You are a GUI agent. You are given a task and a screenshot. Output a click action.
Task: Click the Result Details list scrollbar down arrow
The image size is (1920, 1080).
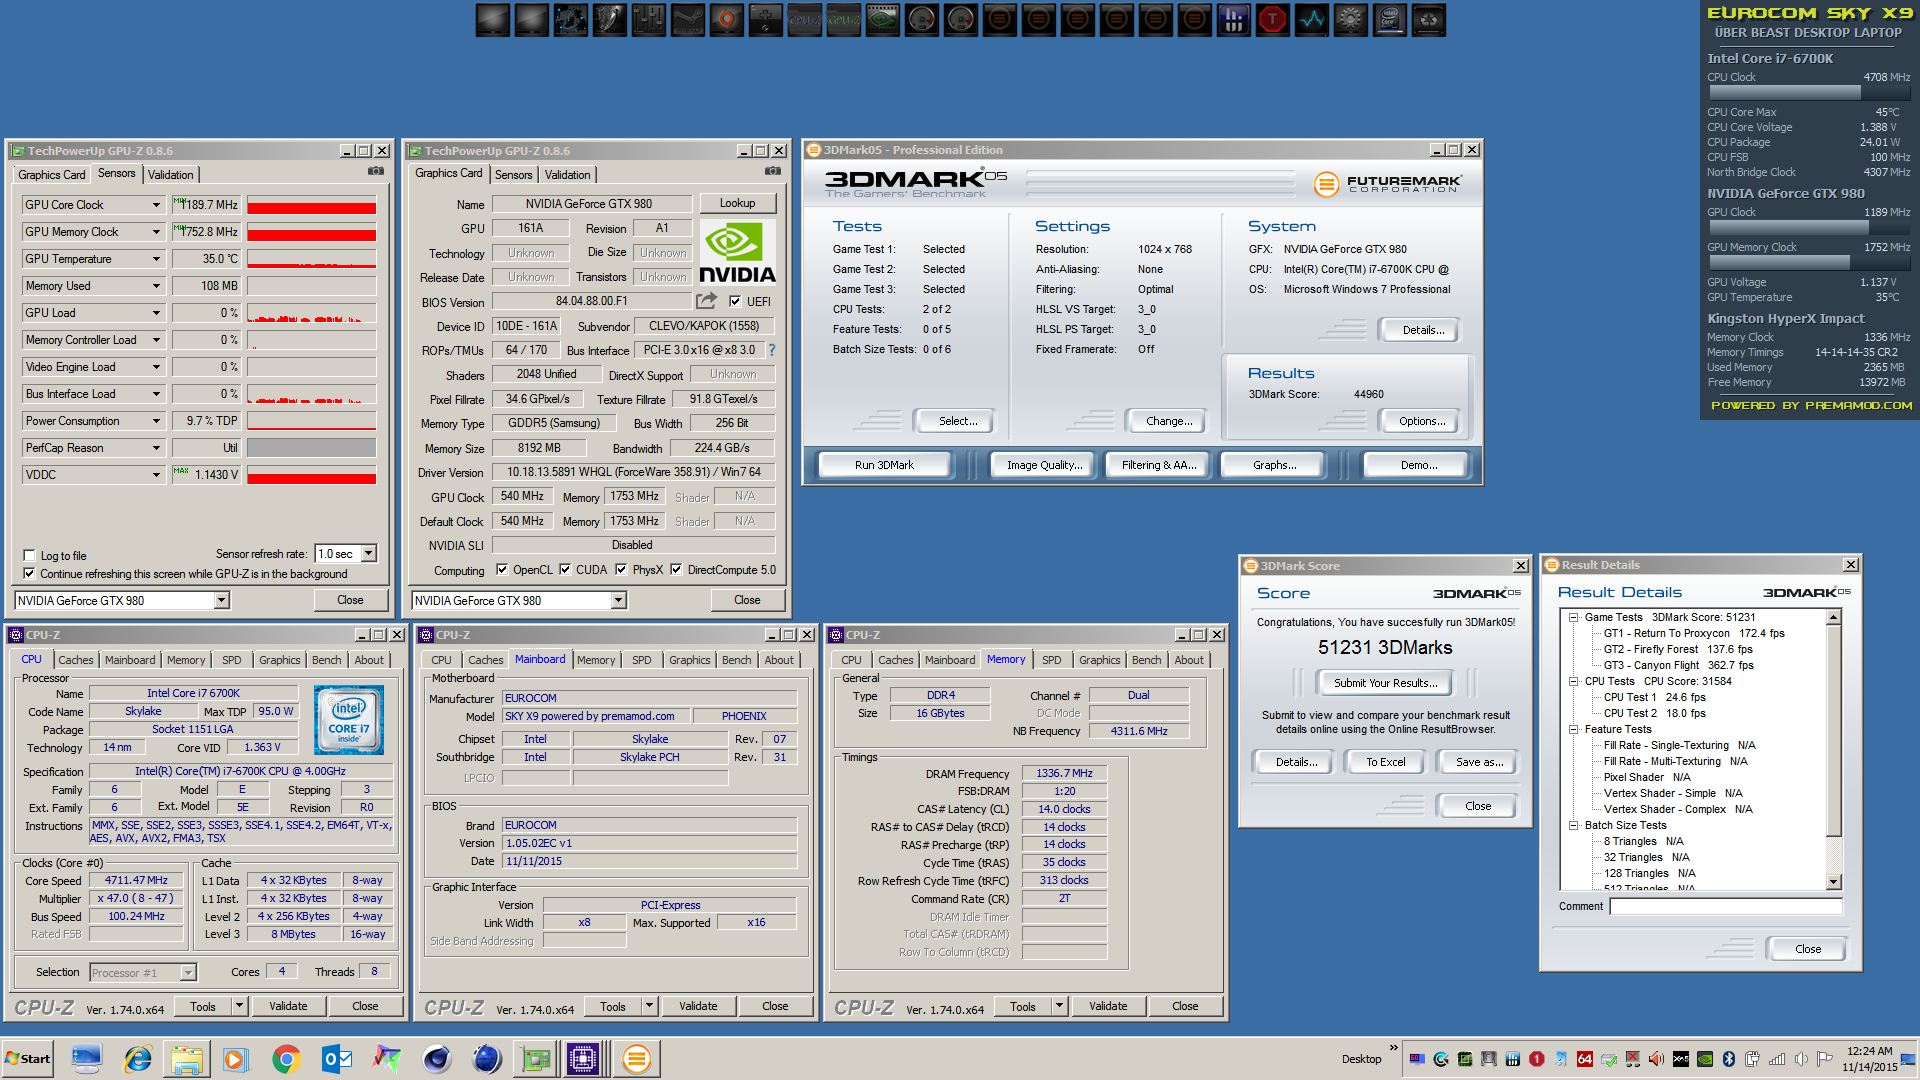point(1833,882)
